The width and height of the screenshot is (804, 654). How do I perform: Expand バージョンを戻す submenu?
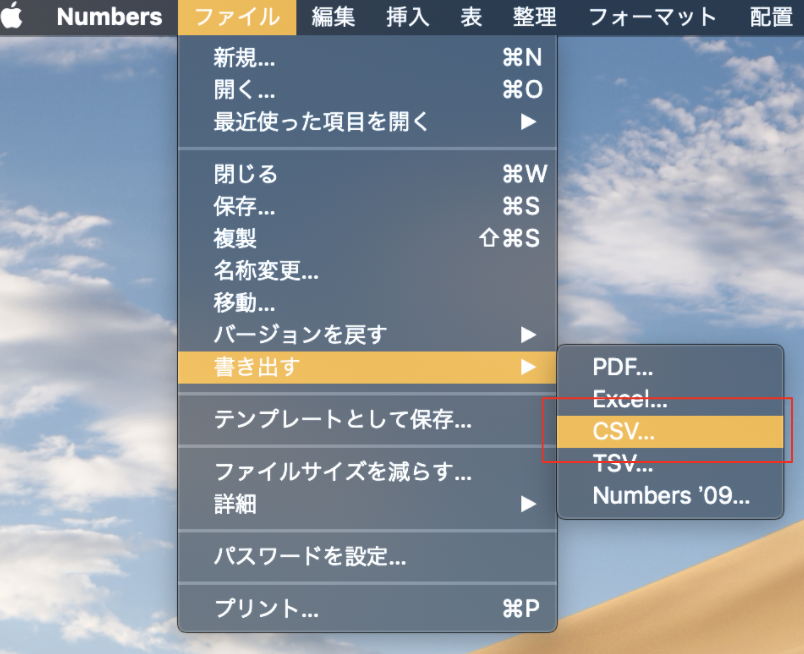click(367, 335)
